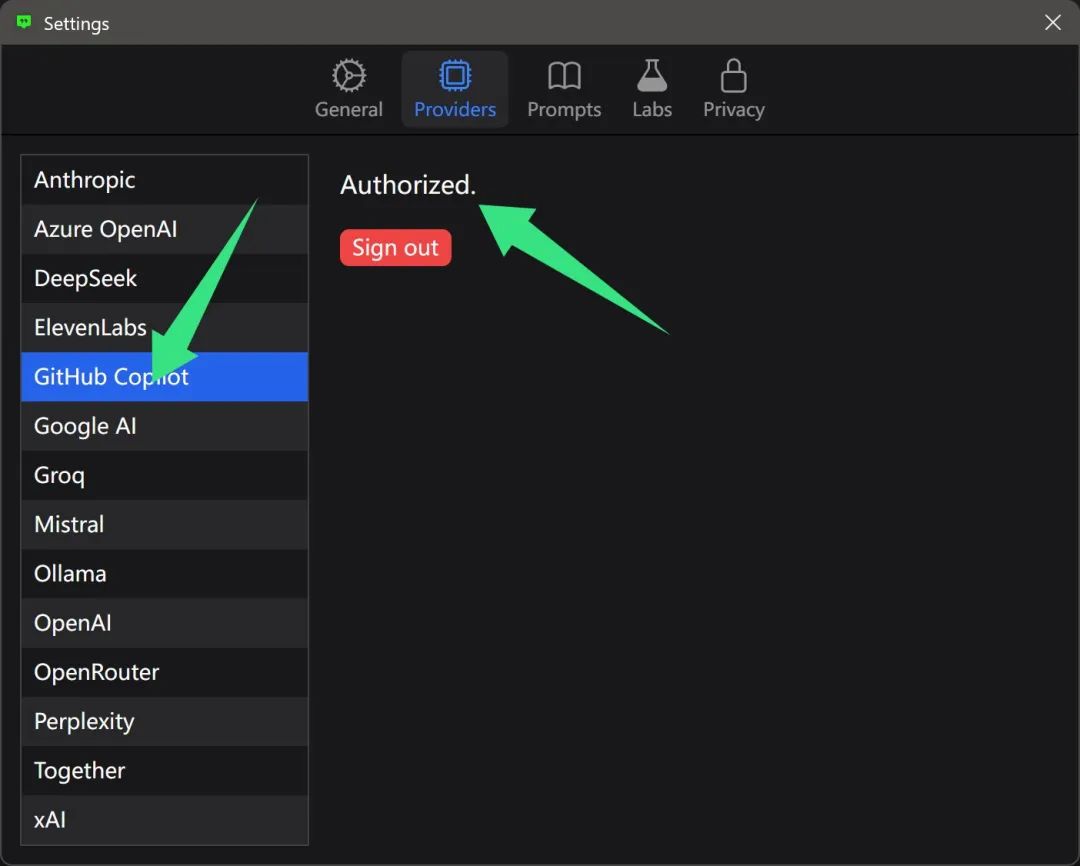Select the DeepSeek provider
Image resolution: width=1080 pixels, height=866 pixels.
tap(165, 278)
